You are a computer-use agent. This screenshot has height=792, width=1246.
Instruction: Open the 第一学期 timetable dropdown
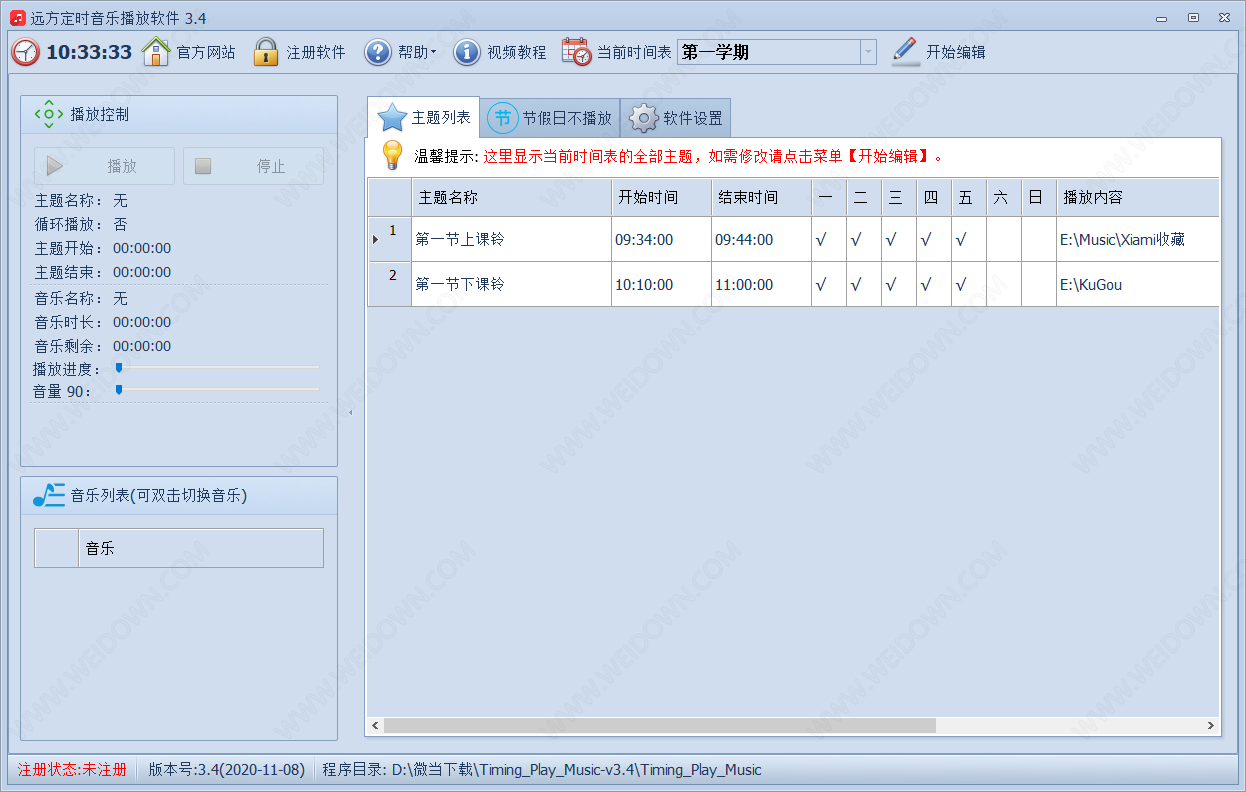[868, 52]
